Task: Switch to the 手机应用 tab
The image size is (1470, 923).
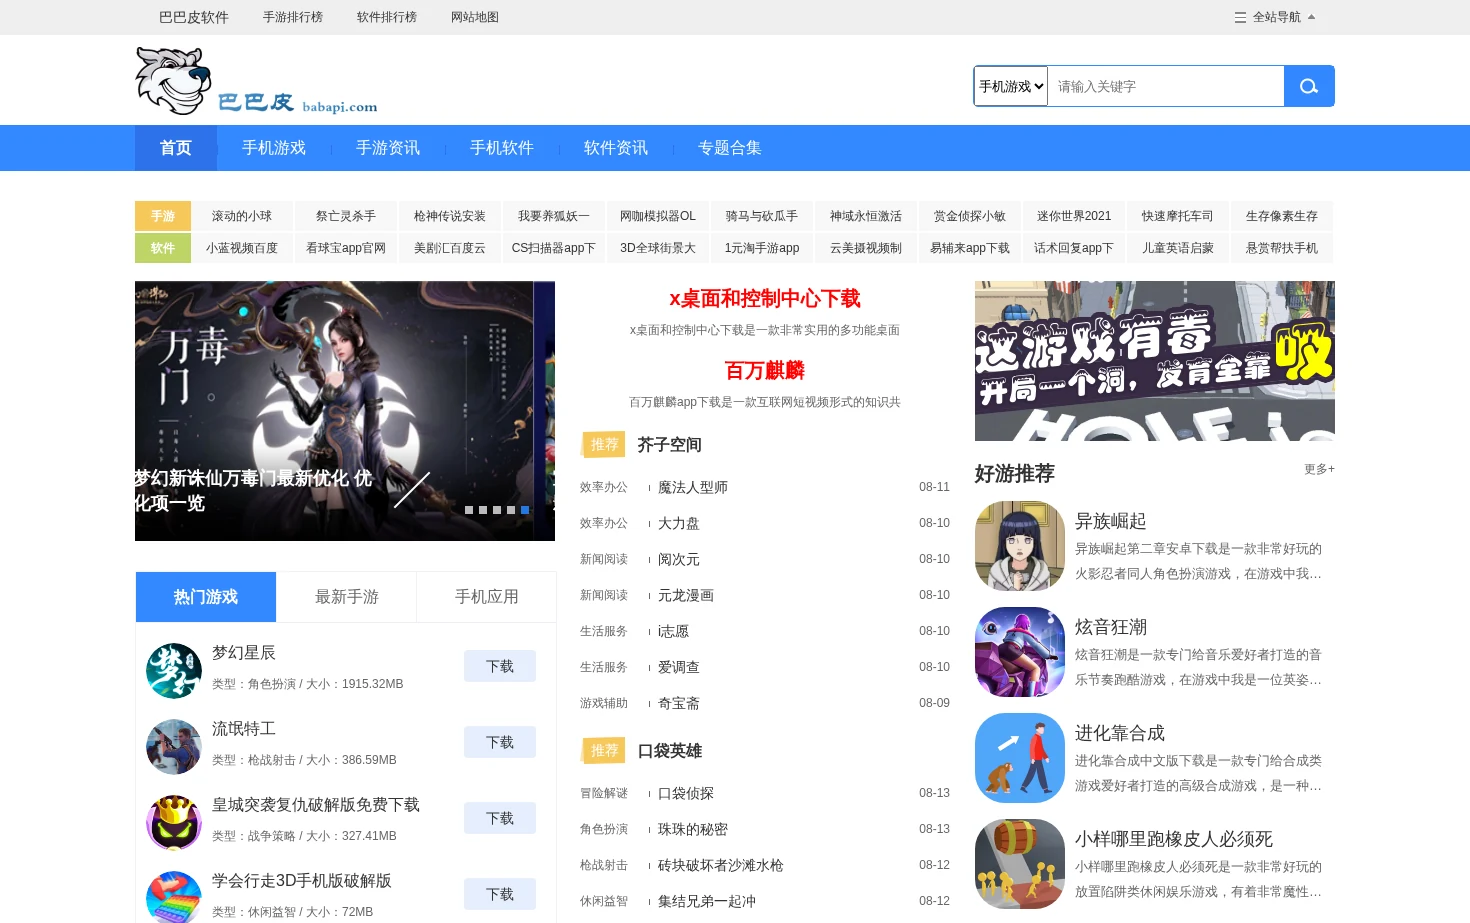Action: (x=487, y=597)
